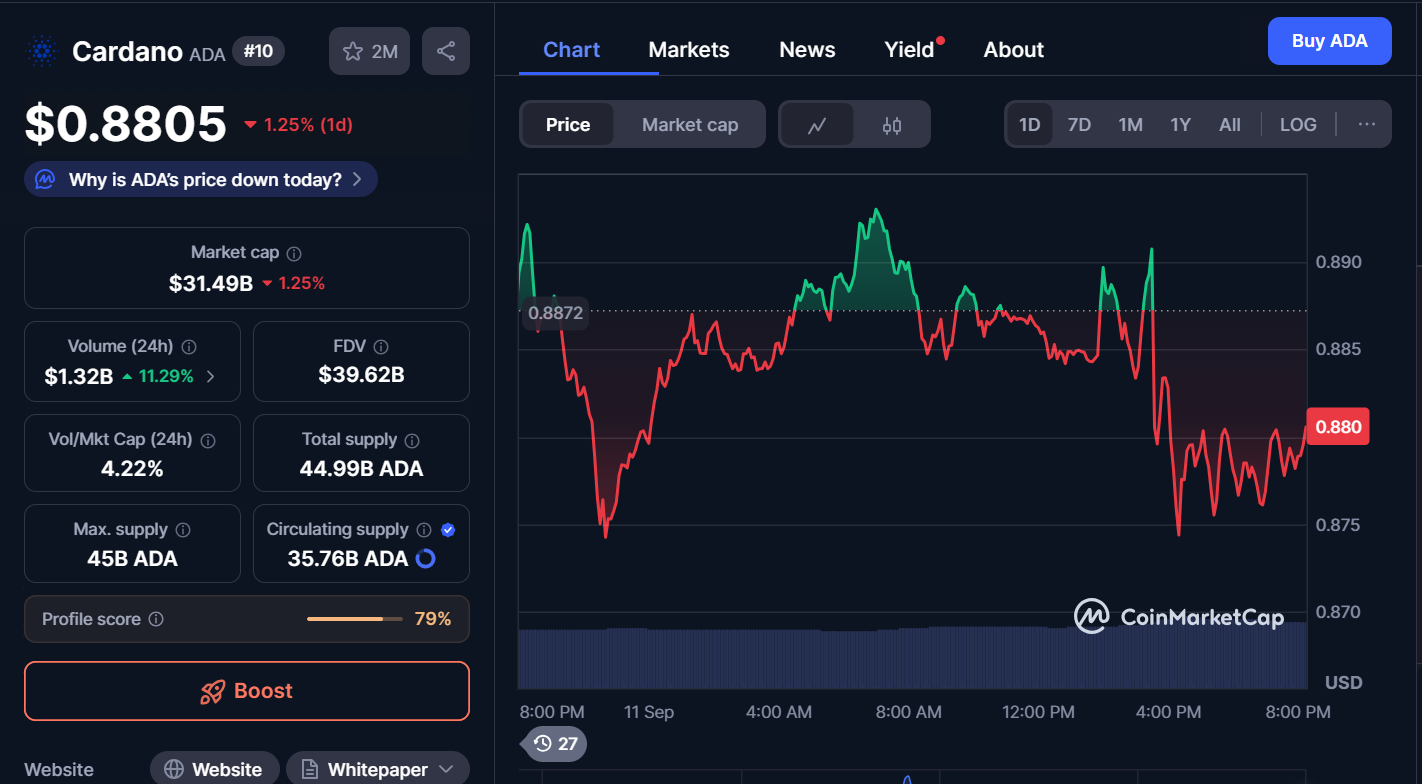Click the 0.8872 opening price label

point(555,313)
